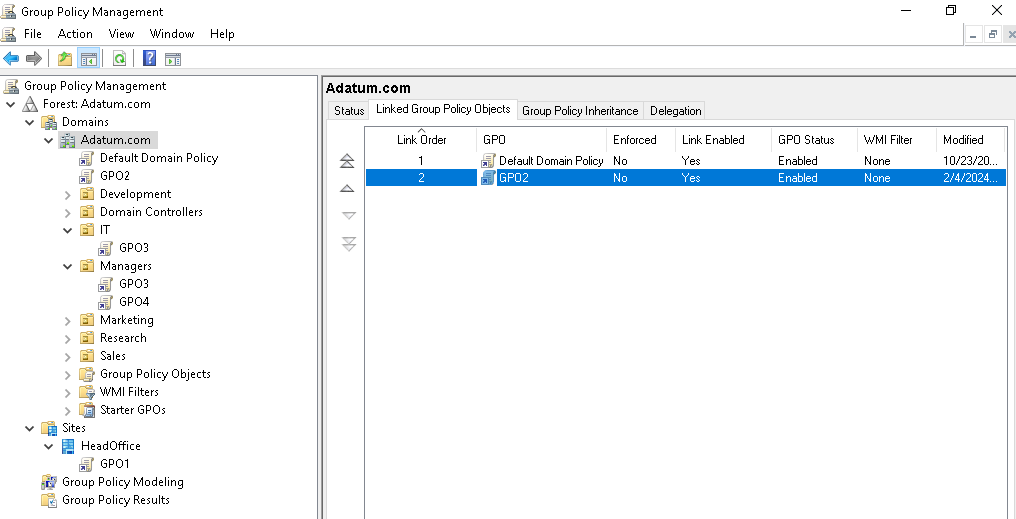Image resolution: width=1016 pixels, height=519 pixels.
Task: Select the Linked Group Policy Objects tab
Action: point(443,109)
